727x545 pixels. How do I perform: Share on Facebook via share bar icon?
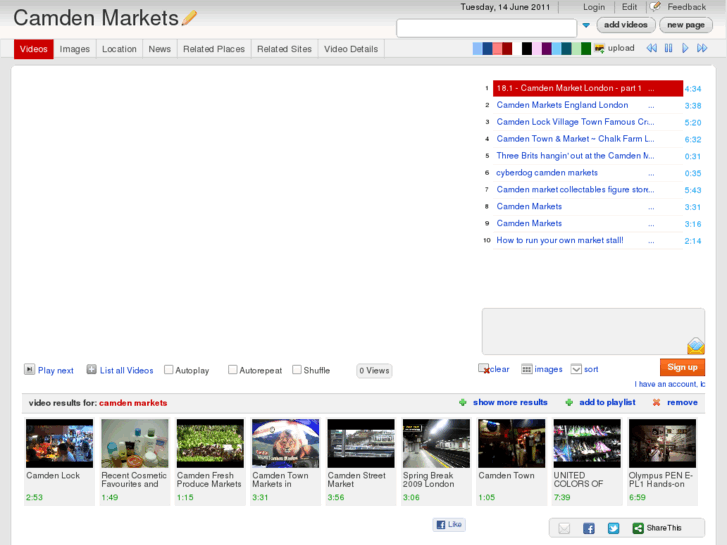tap(589, 528)
